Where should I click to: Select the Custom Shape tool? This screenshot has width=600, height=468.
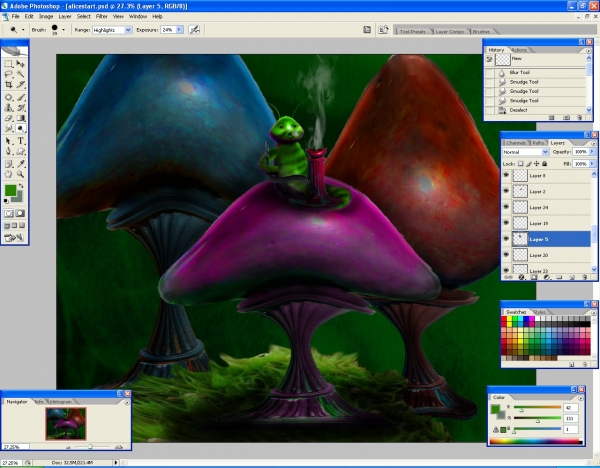(21, 152)
